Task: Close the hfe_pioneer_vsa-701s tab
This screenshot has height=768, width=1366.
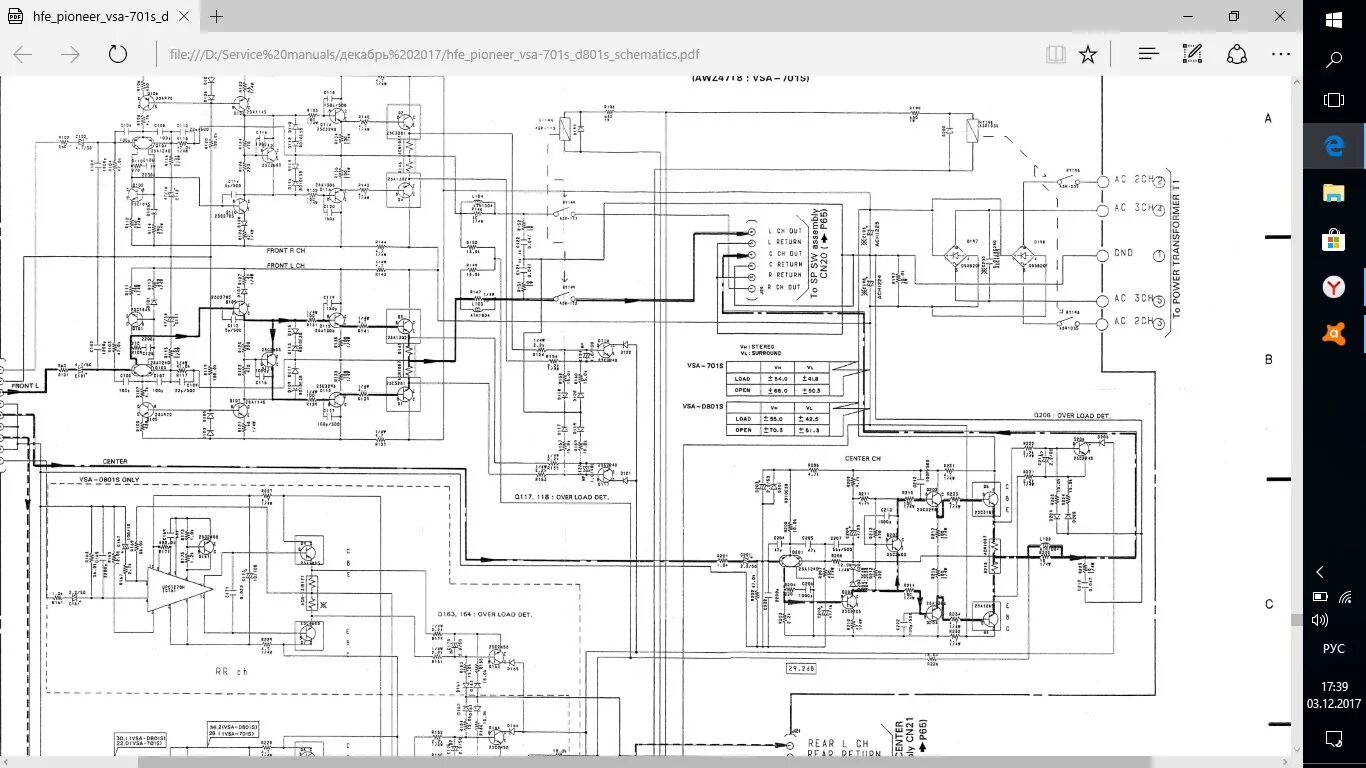Action: pyautogui.click(x=185, y=16)
